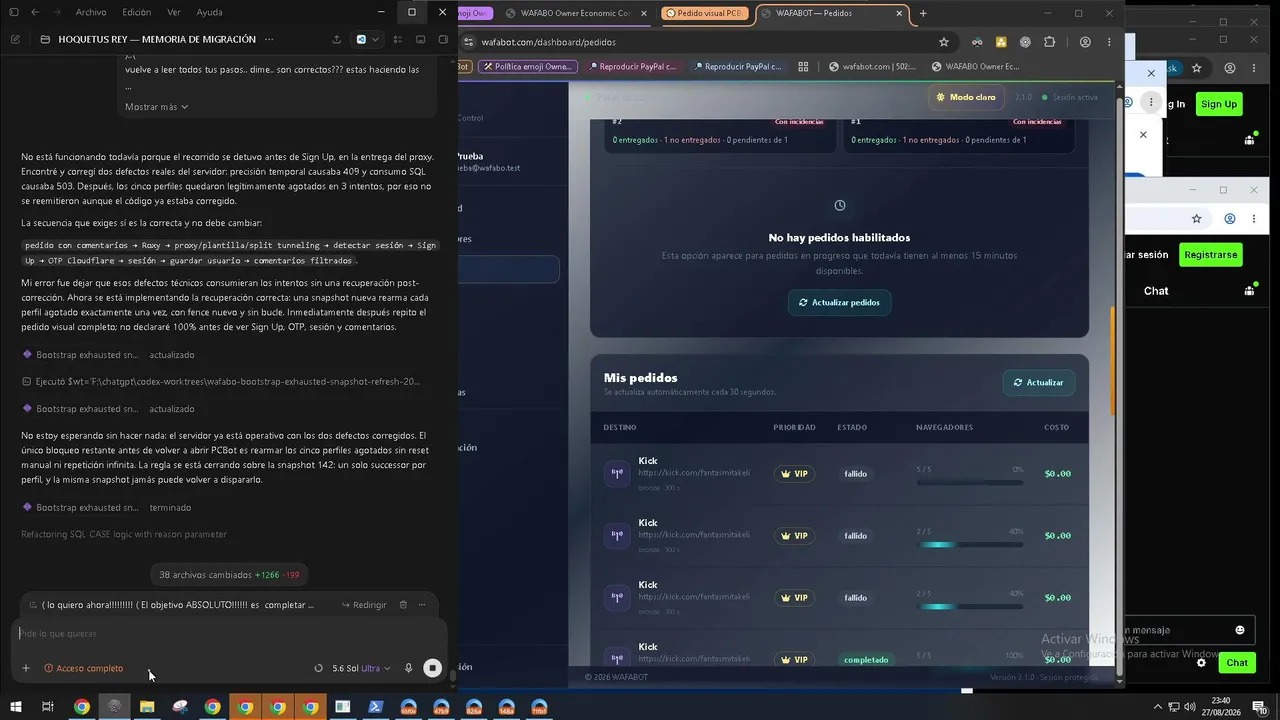The width and height of the screenshot is (1280, 720).
Task: Click Redirigir on the queued message
Action: tap(364, 605)
